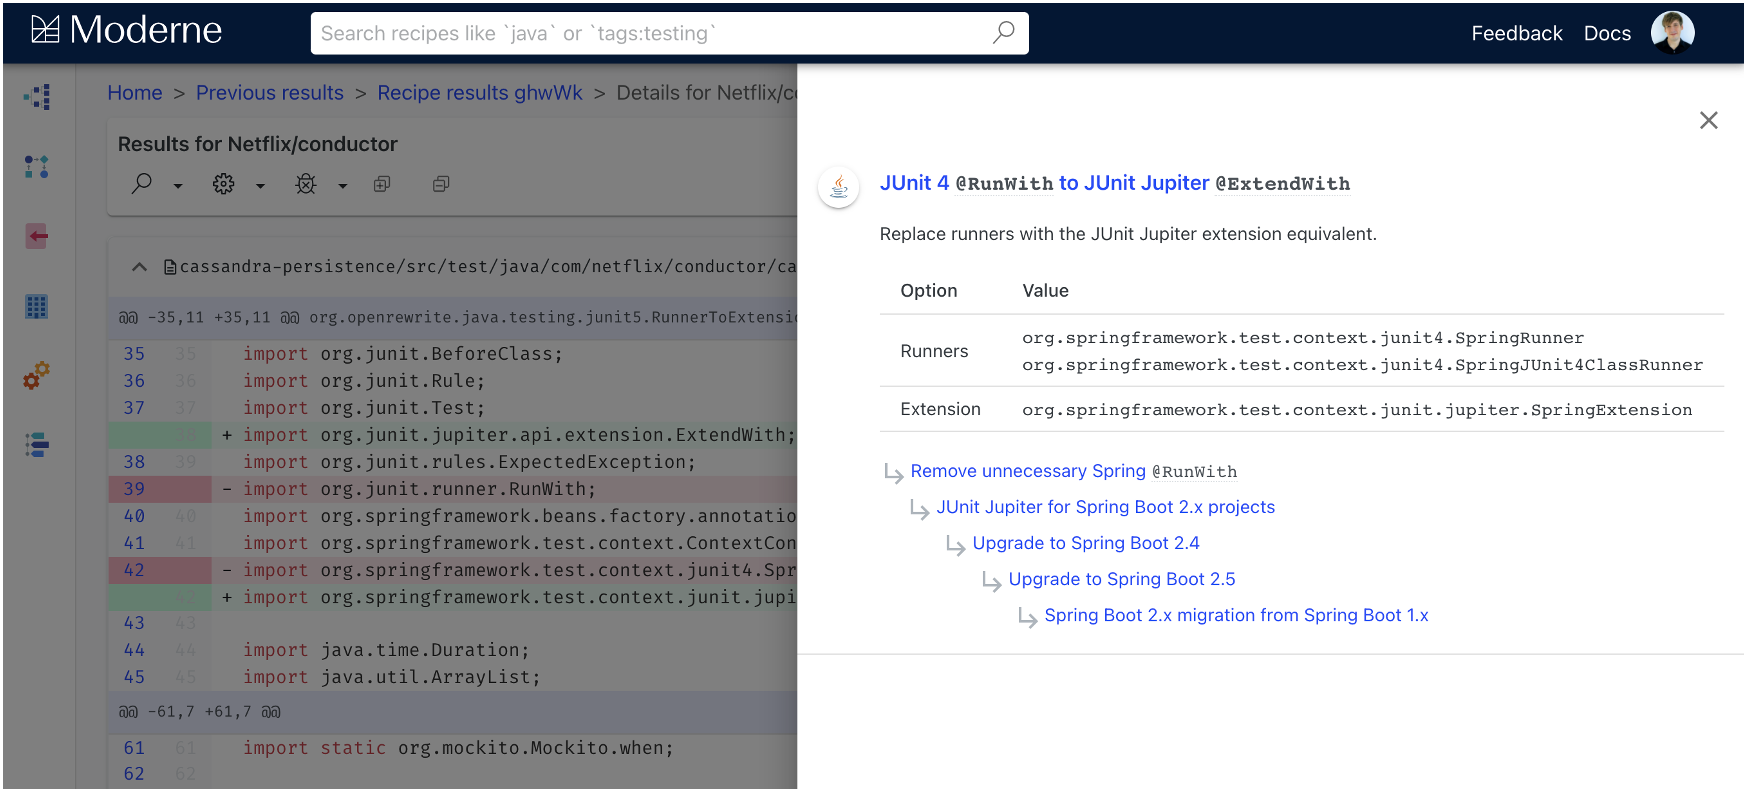Screen dimensions: 1744x792
Task: Open the user profile avatar
Action: pos(1672,32)
